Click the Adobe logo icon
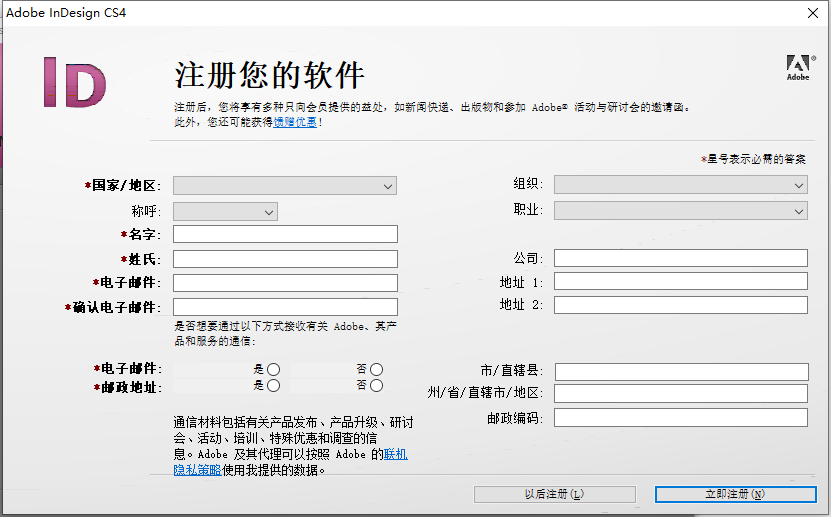This screenshot has width=831, height=517. (x=799, y=68)
